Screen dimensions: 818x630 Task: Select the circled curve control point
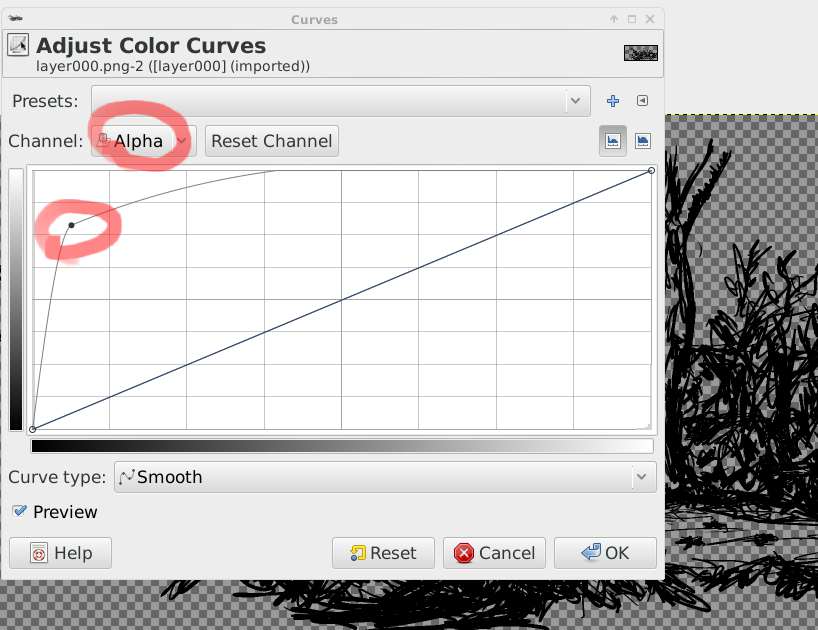tap(71, 225)
